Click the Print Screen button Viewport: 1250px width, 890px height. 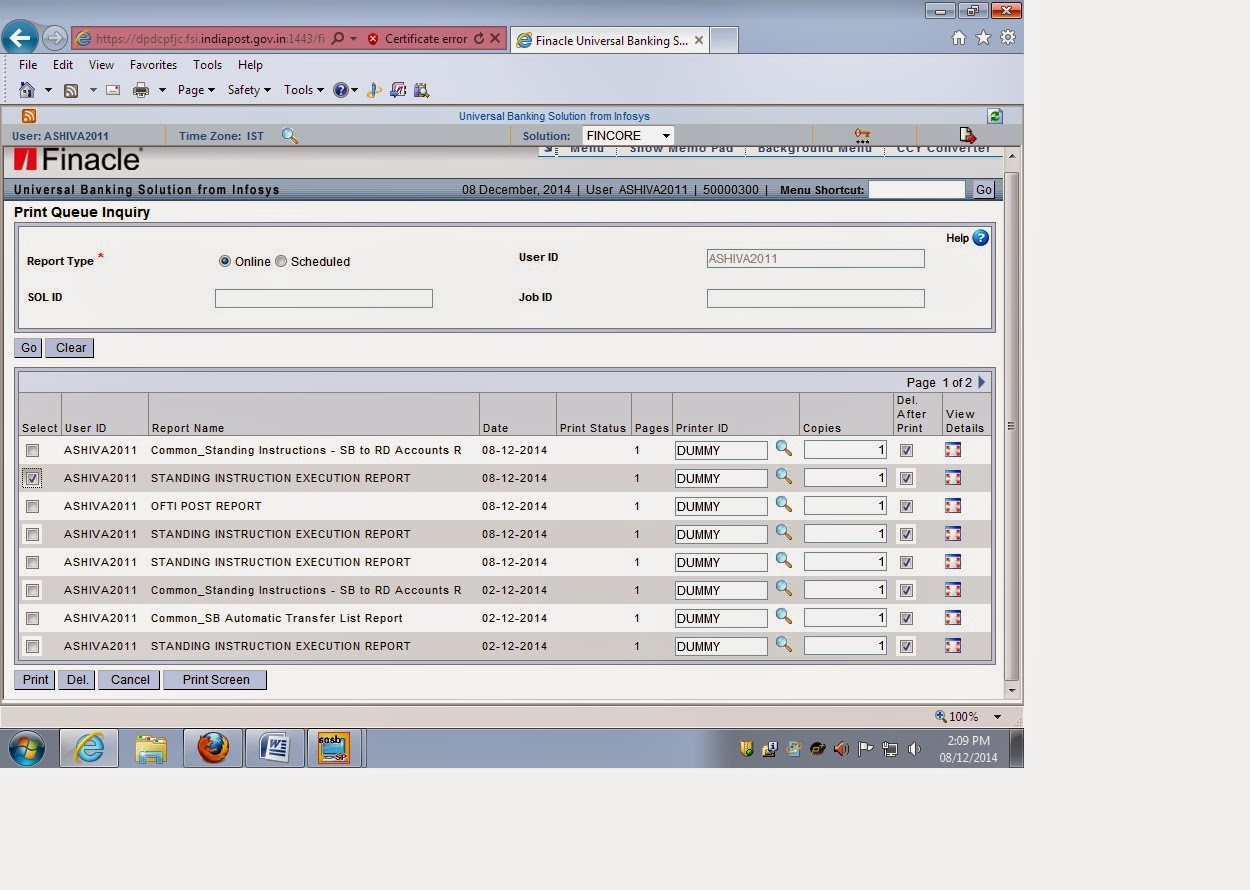214,679
